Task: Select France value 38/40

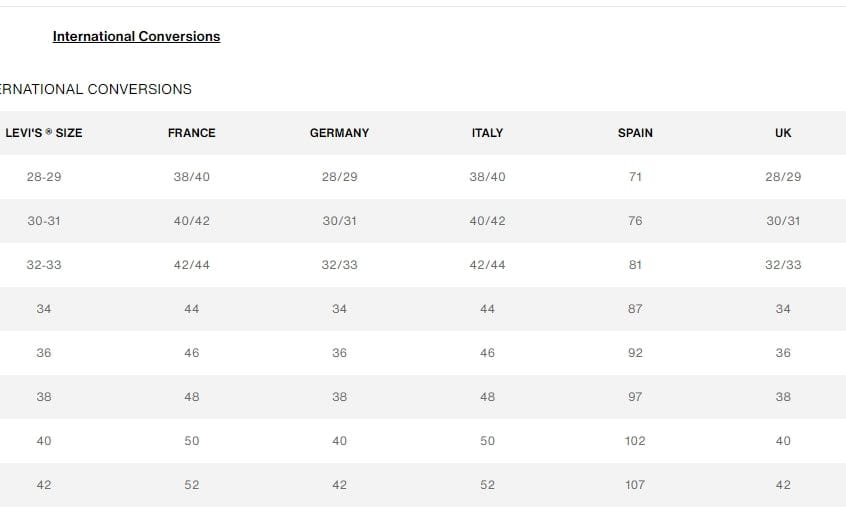Action: (192, 176)
